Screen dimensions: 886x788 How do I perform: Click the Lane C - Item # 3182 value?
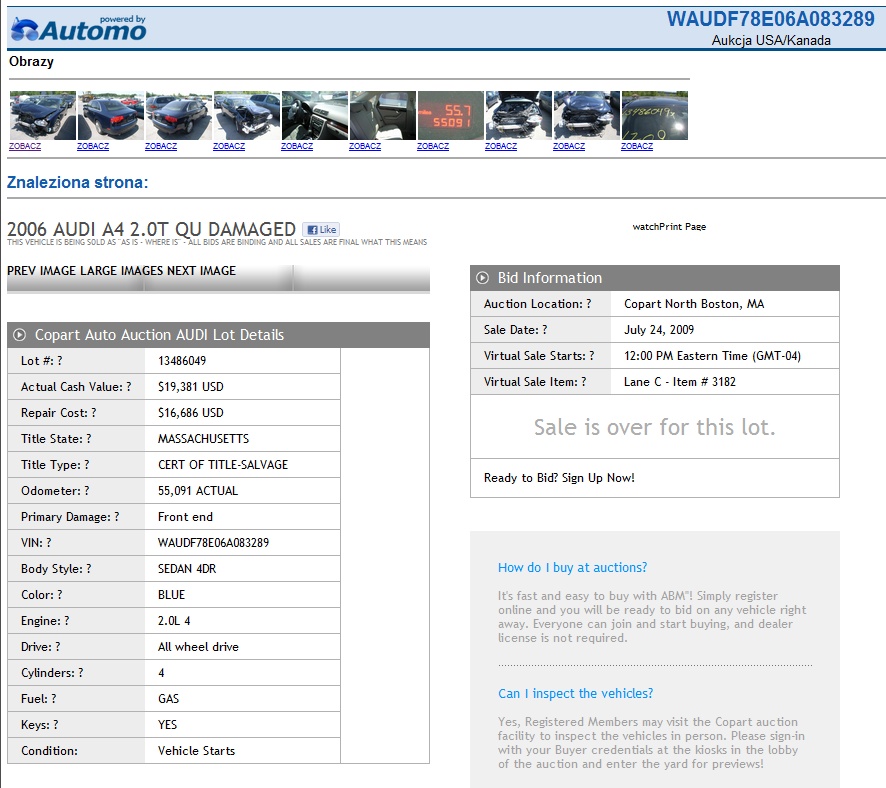coord(680,382)
